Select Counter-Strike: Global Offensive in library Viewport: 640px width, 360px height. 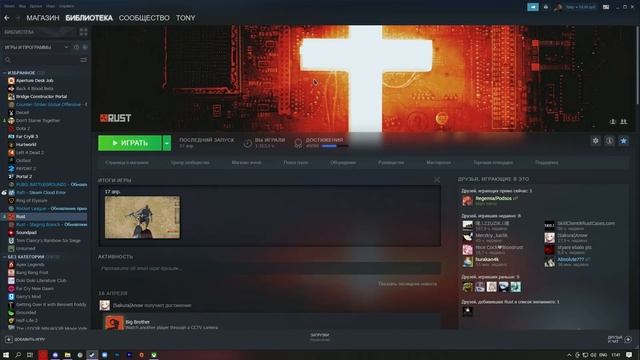[48, 104]
